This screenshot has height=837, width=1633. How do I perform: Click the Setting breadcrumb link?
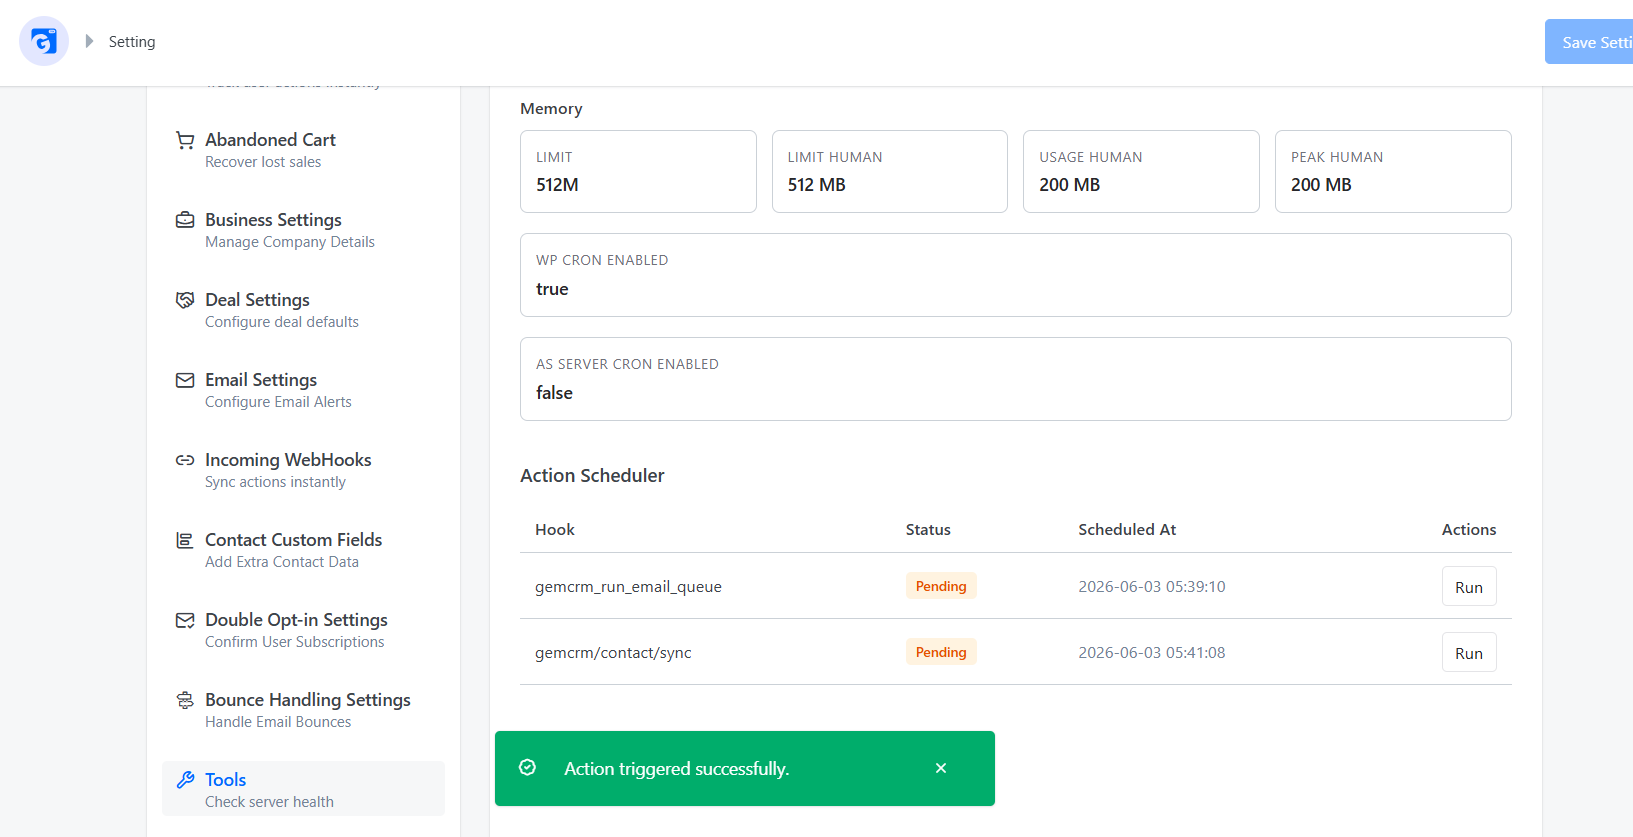coord(132,42)
